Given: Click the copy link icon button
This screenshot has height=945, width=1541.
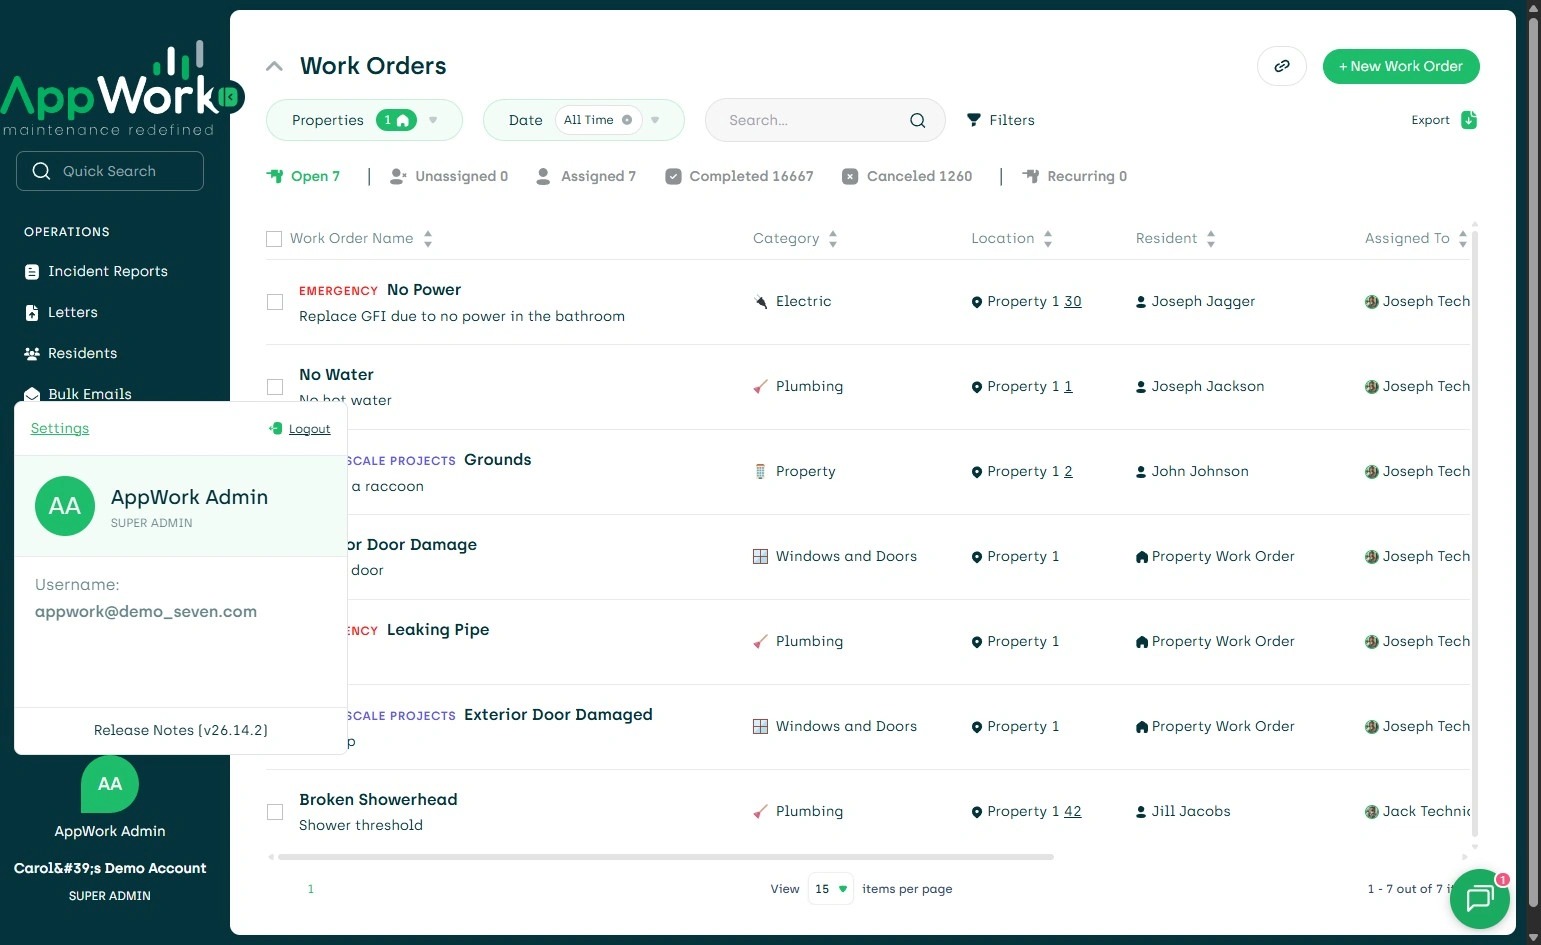Looking at the screenshot, I should point(1281,67).
